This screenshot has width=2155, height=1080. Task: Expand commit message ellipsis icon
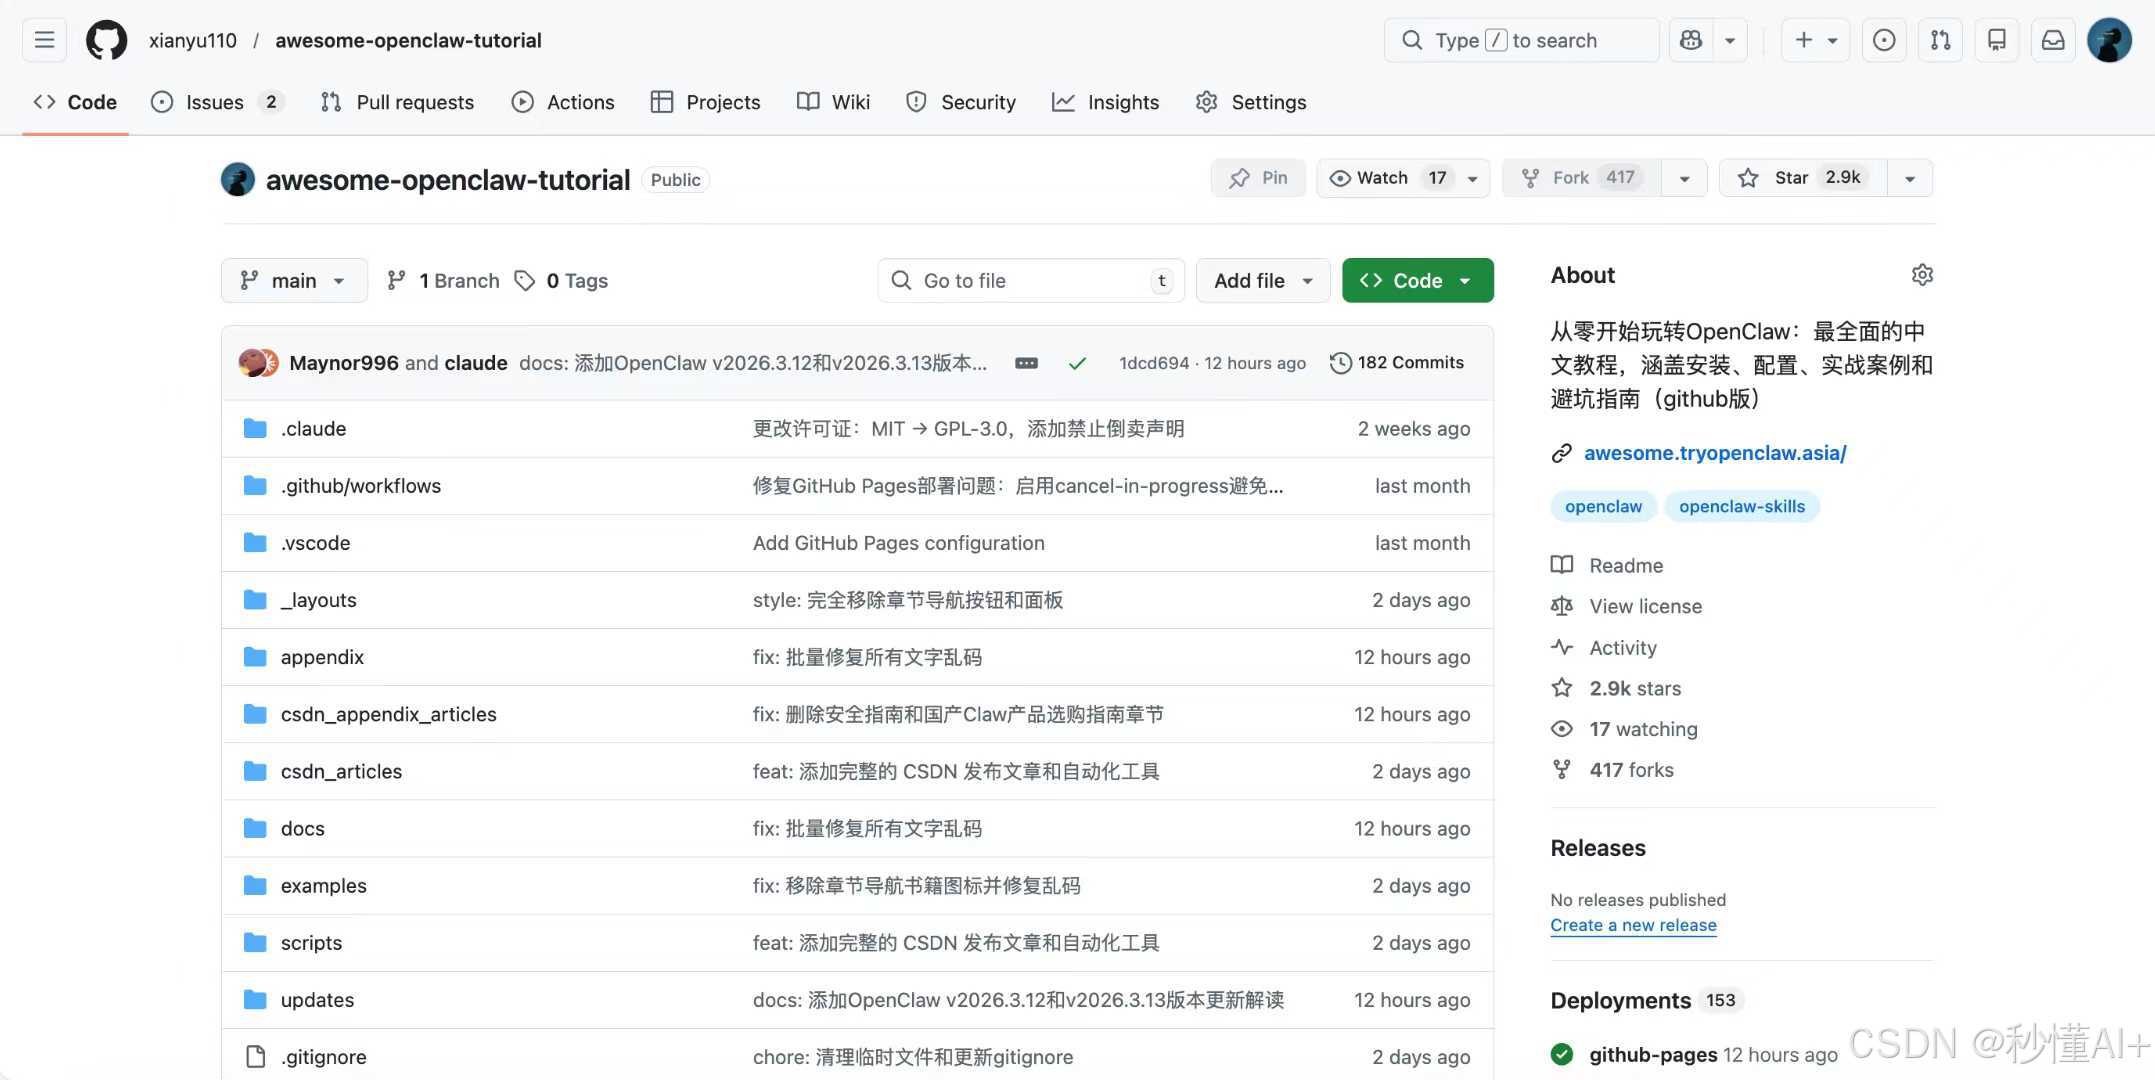pos(1026,363)
